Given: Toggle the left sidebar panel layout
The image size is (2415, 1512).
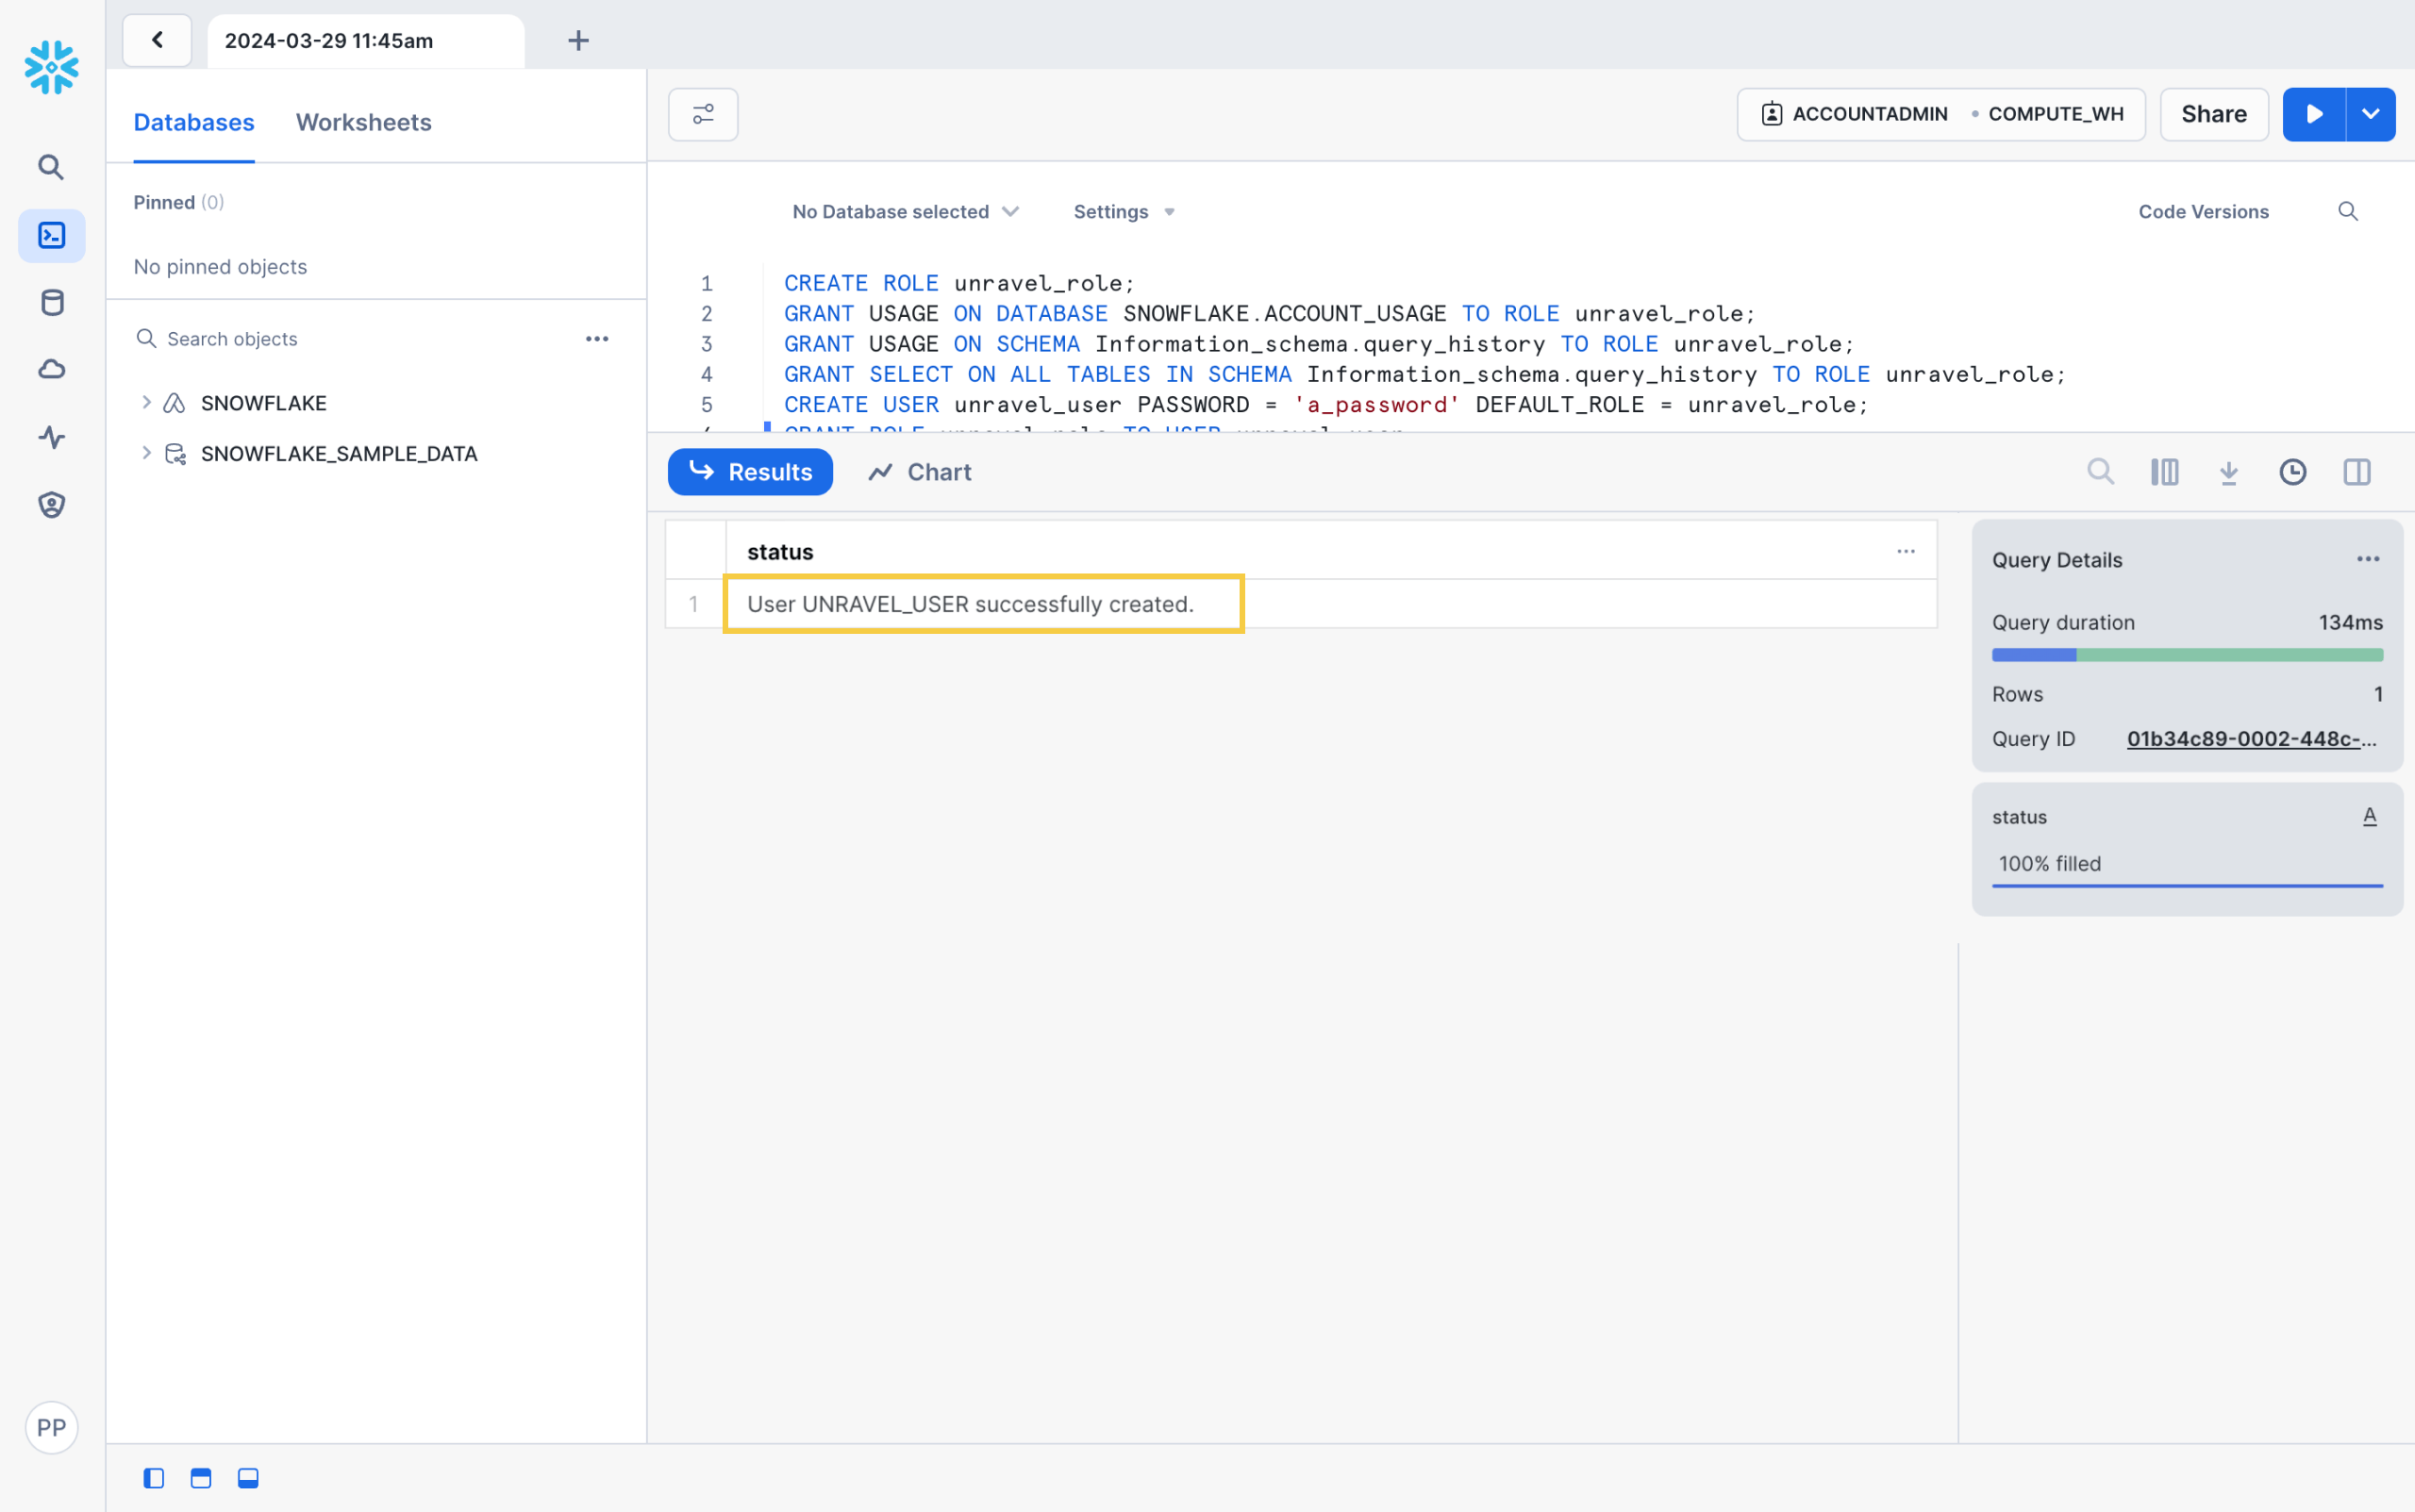Looking at the screenshot, I should pyautogui.click(x=153, y=1478).
